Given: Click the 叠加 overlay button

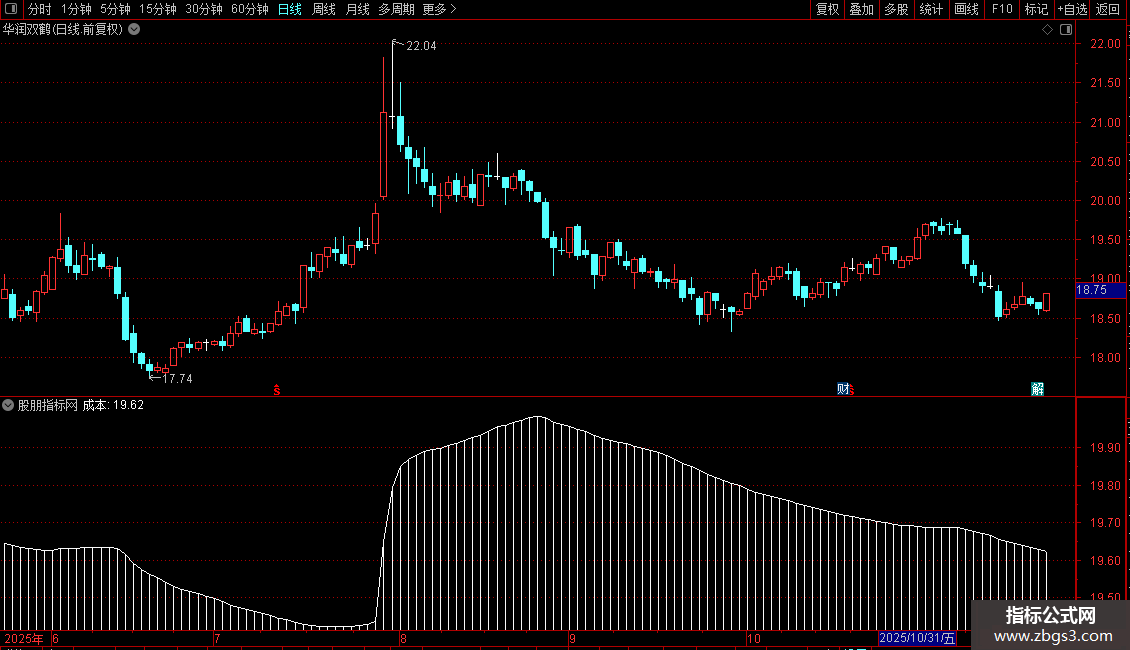Looking at the screenshot, I should click(x=861, y=9).
